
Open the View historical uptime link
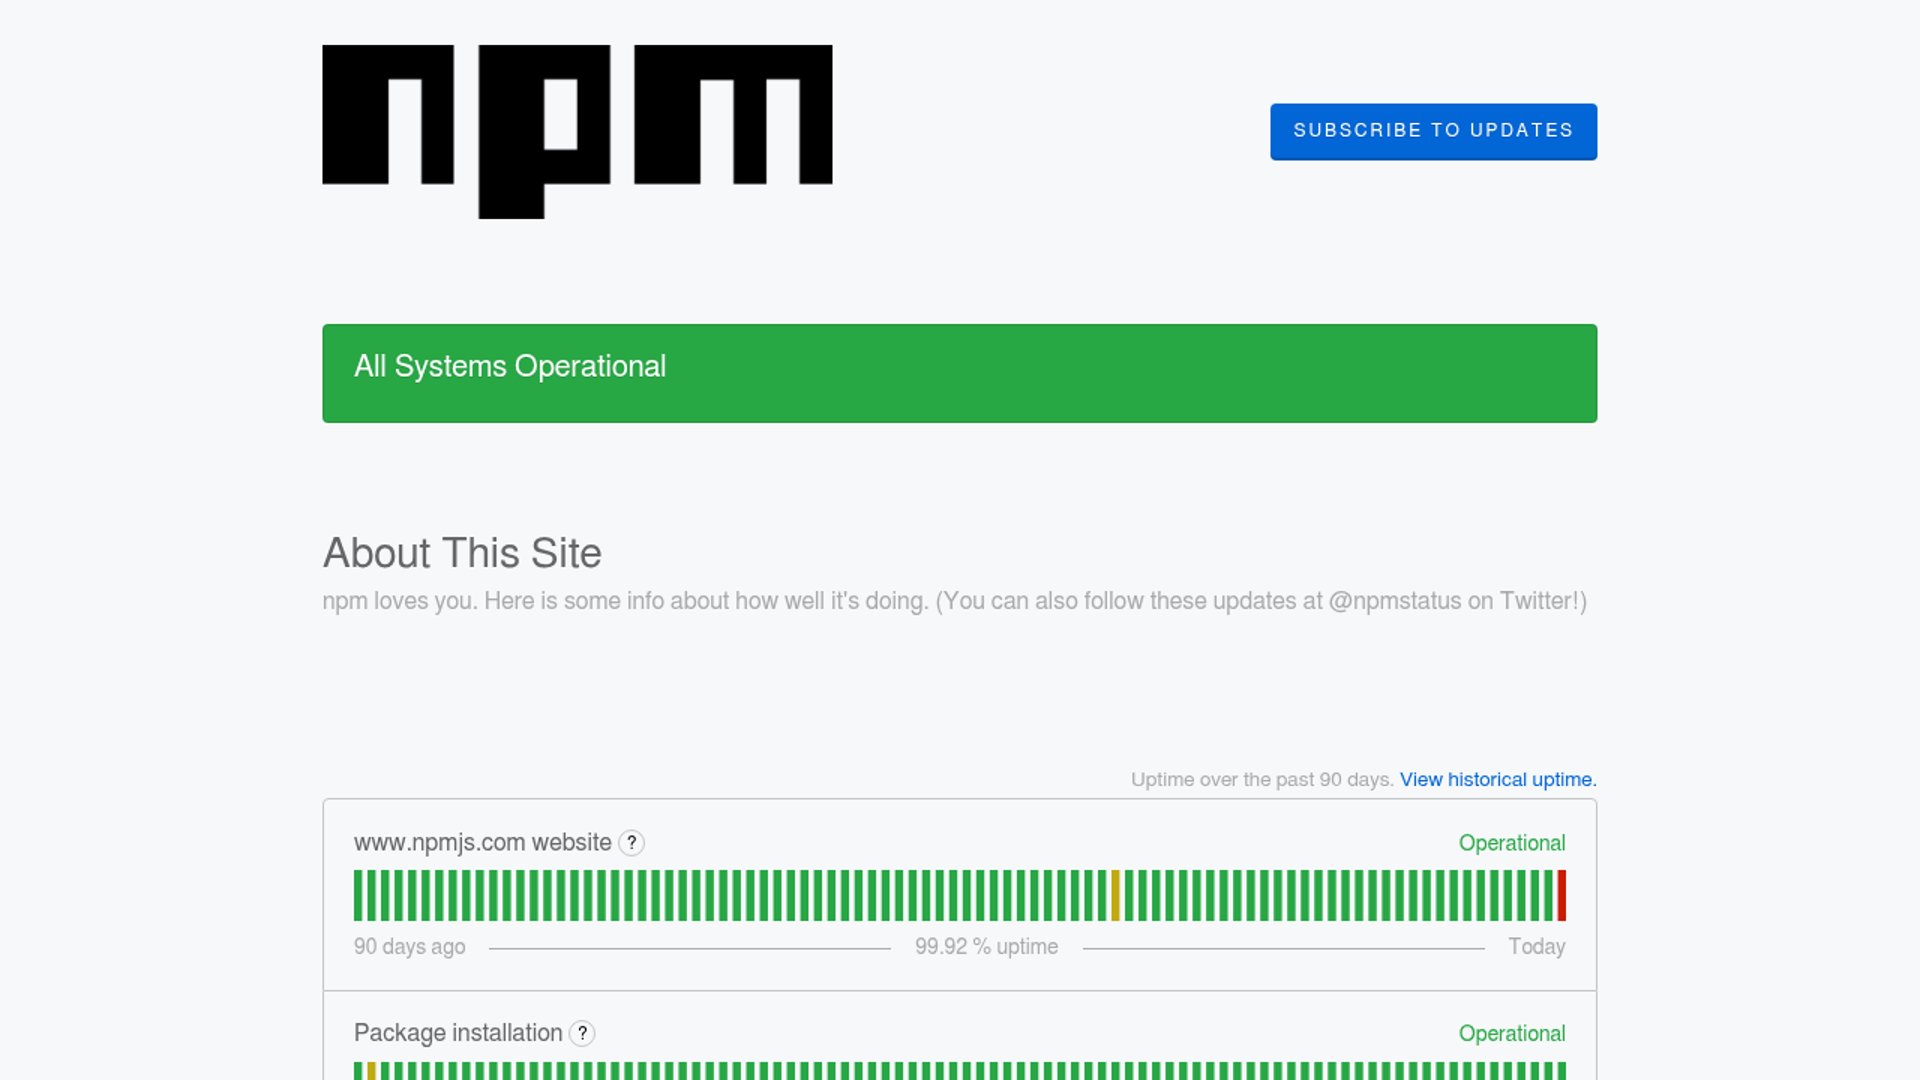click(1497, 779)
